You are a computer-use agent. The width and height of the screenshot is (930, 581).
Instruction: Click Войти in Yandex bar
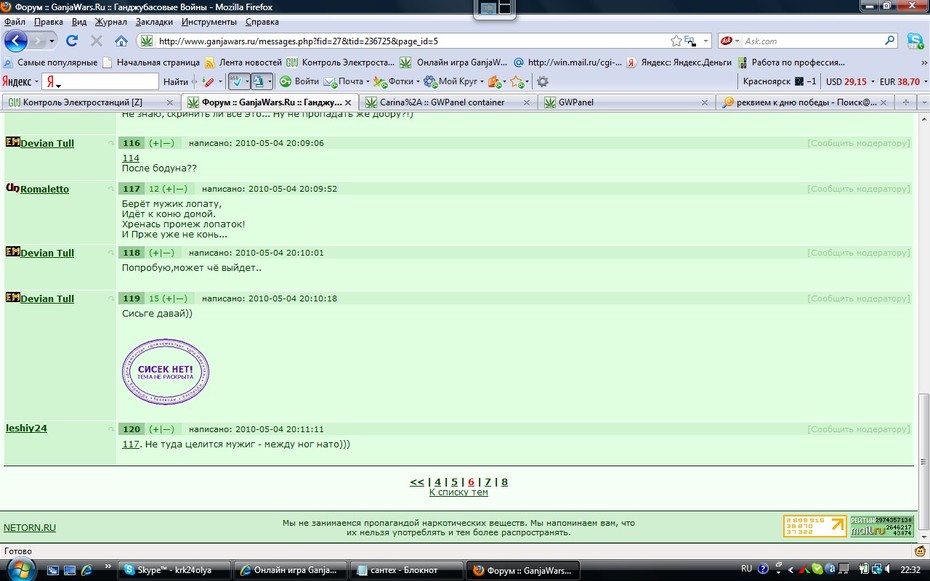tap(300, 81)
